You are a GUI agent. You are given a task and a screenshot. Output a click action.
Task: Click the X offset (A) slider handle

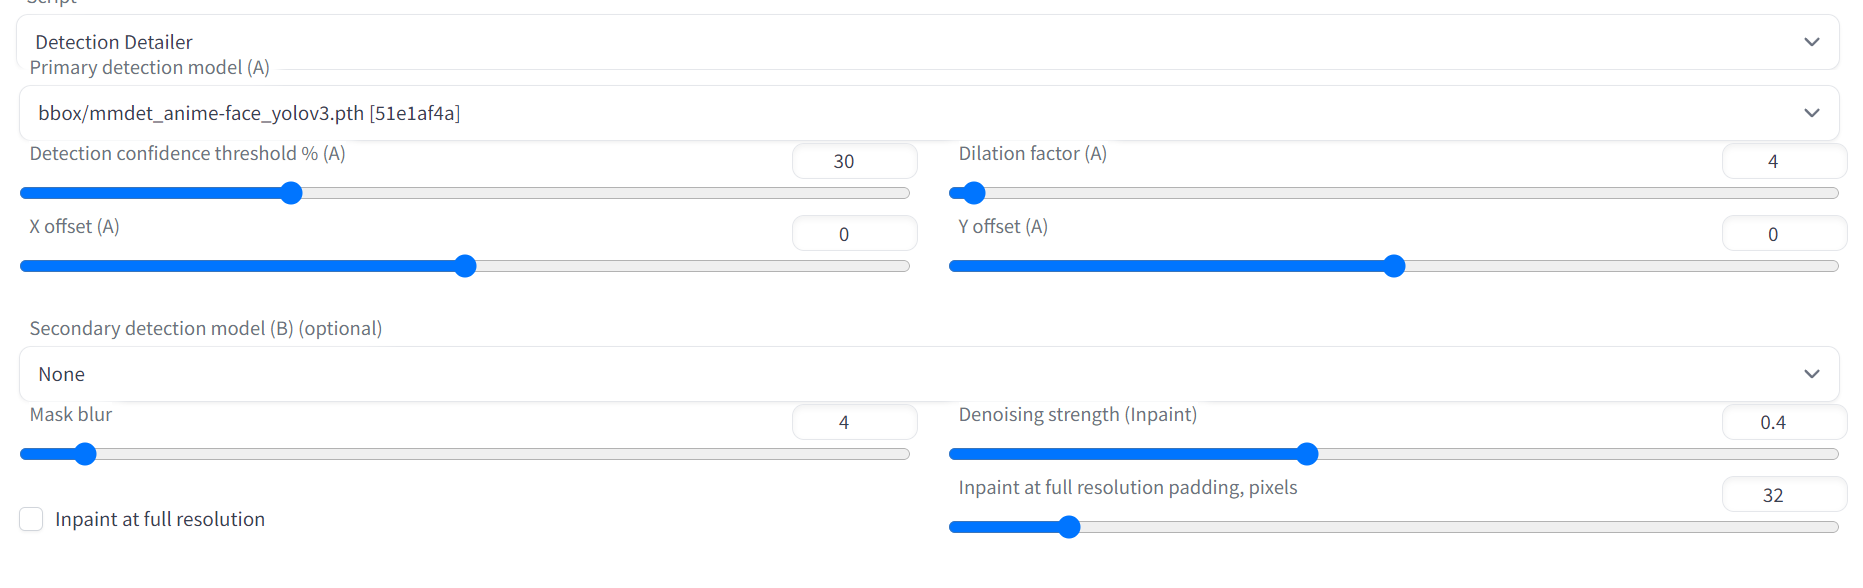[x=465, y=266]
